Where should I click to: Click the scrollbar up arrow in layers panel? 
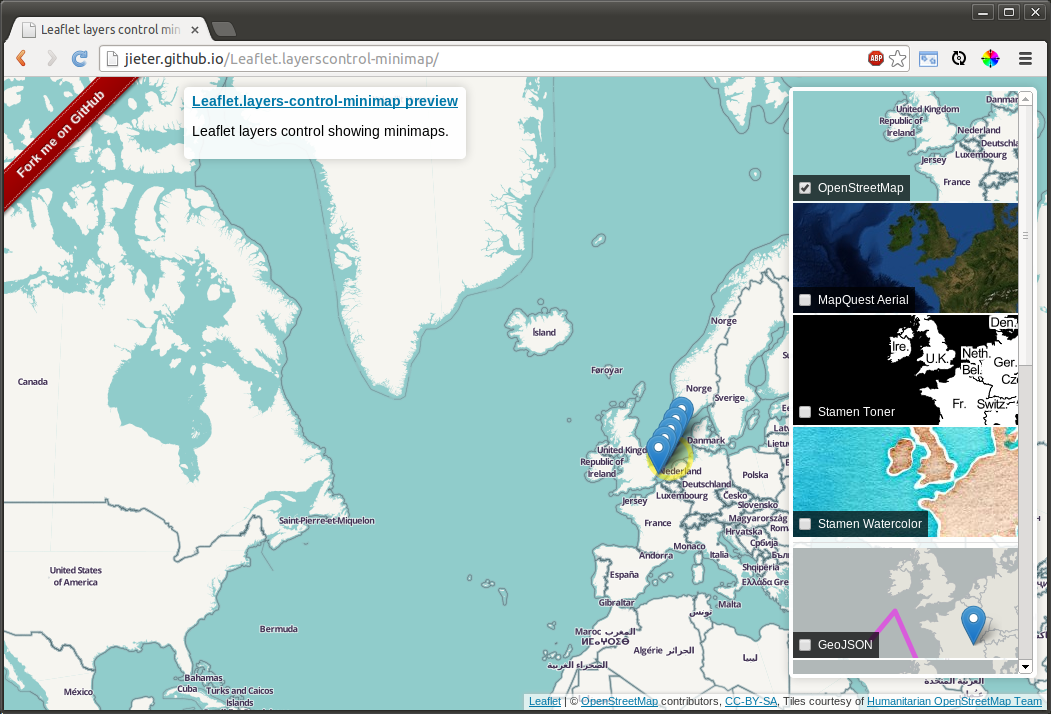point(1024,97)
